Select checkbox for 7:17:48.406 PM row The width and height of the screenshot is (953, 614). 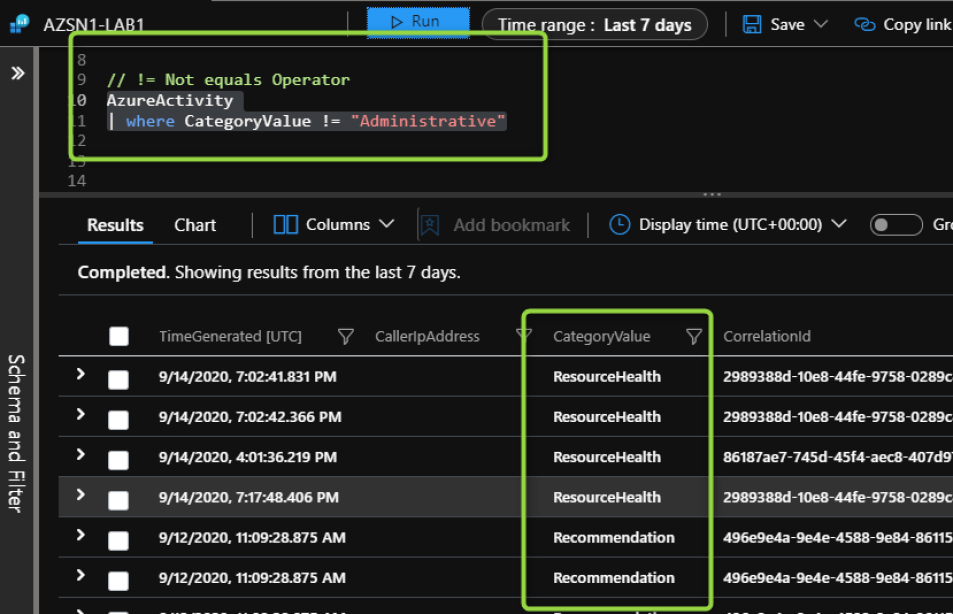118,500
